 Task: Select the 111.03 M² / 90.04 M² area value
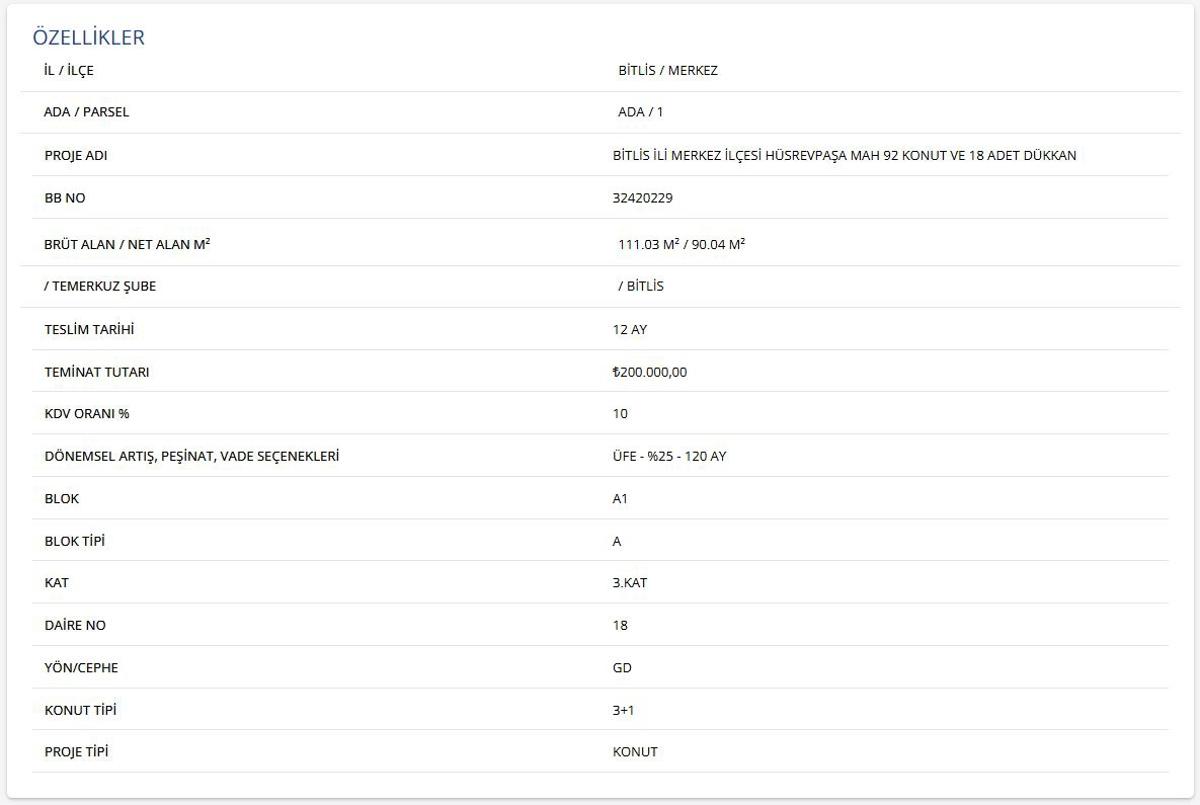681,244
